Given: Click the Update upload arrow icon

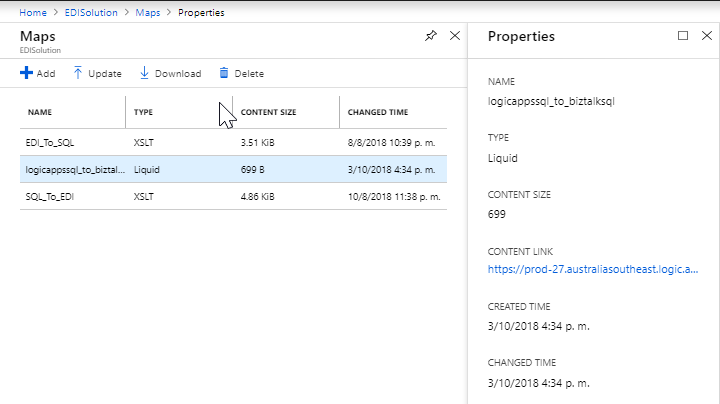Looking at the screenshot, I should [x=78, y=73].
